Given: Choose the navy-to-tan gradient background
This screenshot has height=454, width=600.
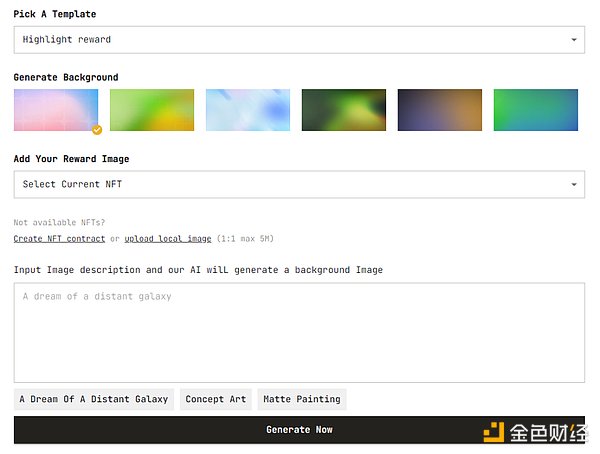Looking at the screenshot, I should click(440, 110).
